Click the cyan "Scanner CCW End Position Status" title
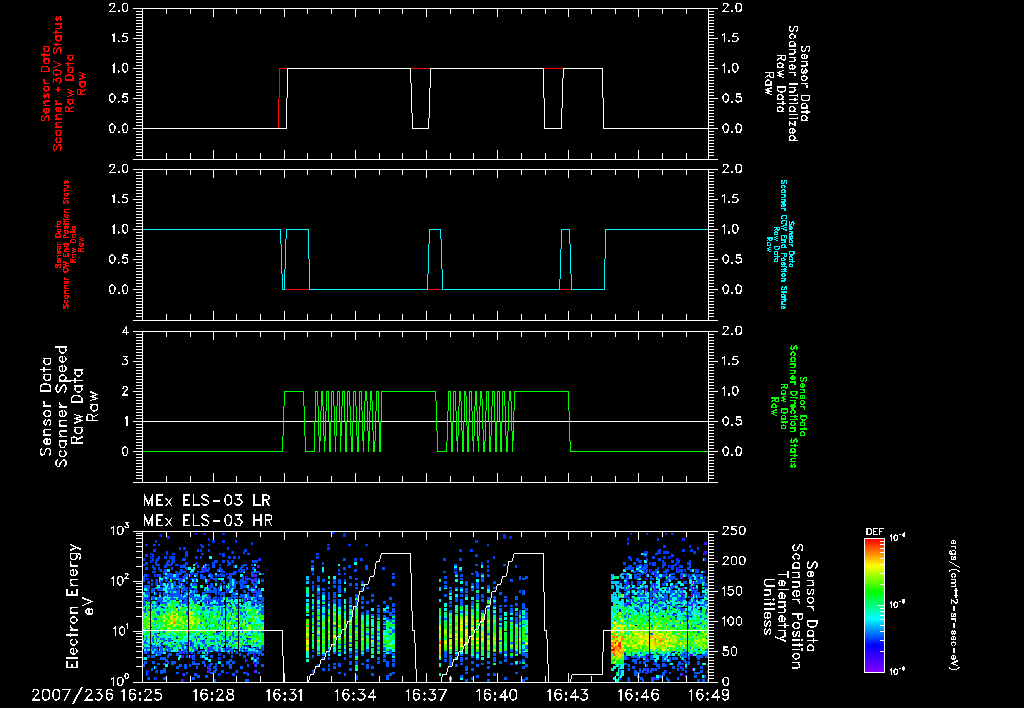 [x=780, y=244]
